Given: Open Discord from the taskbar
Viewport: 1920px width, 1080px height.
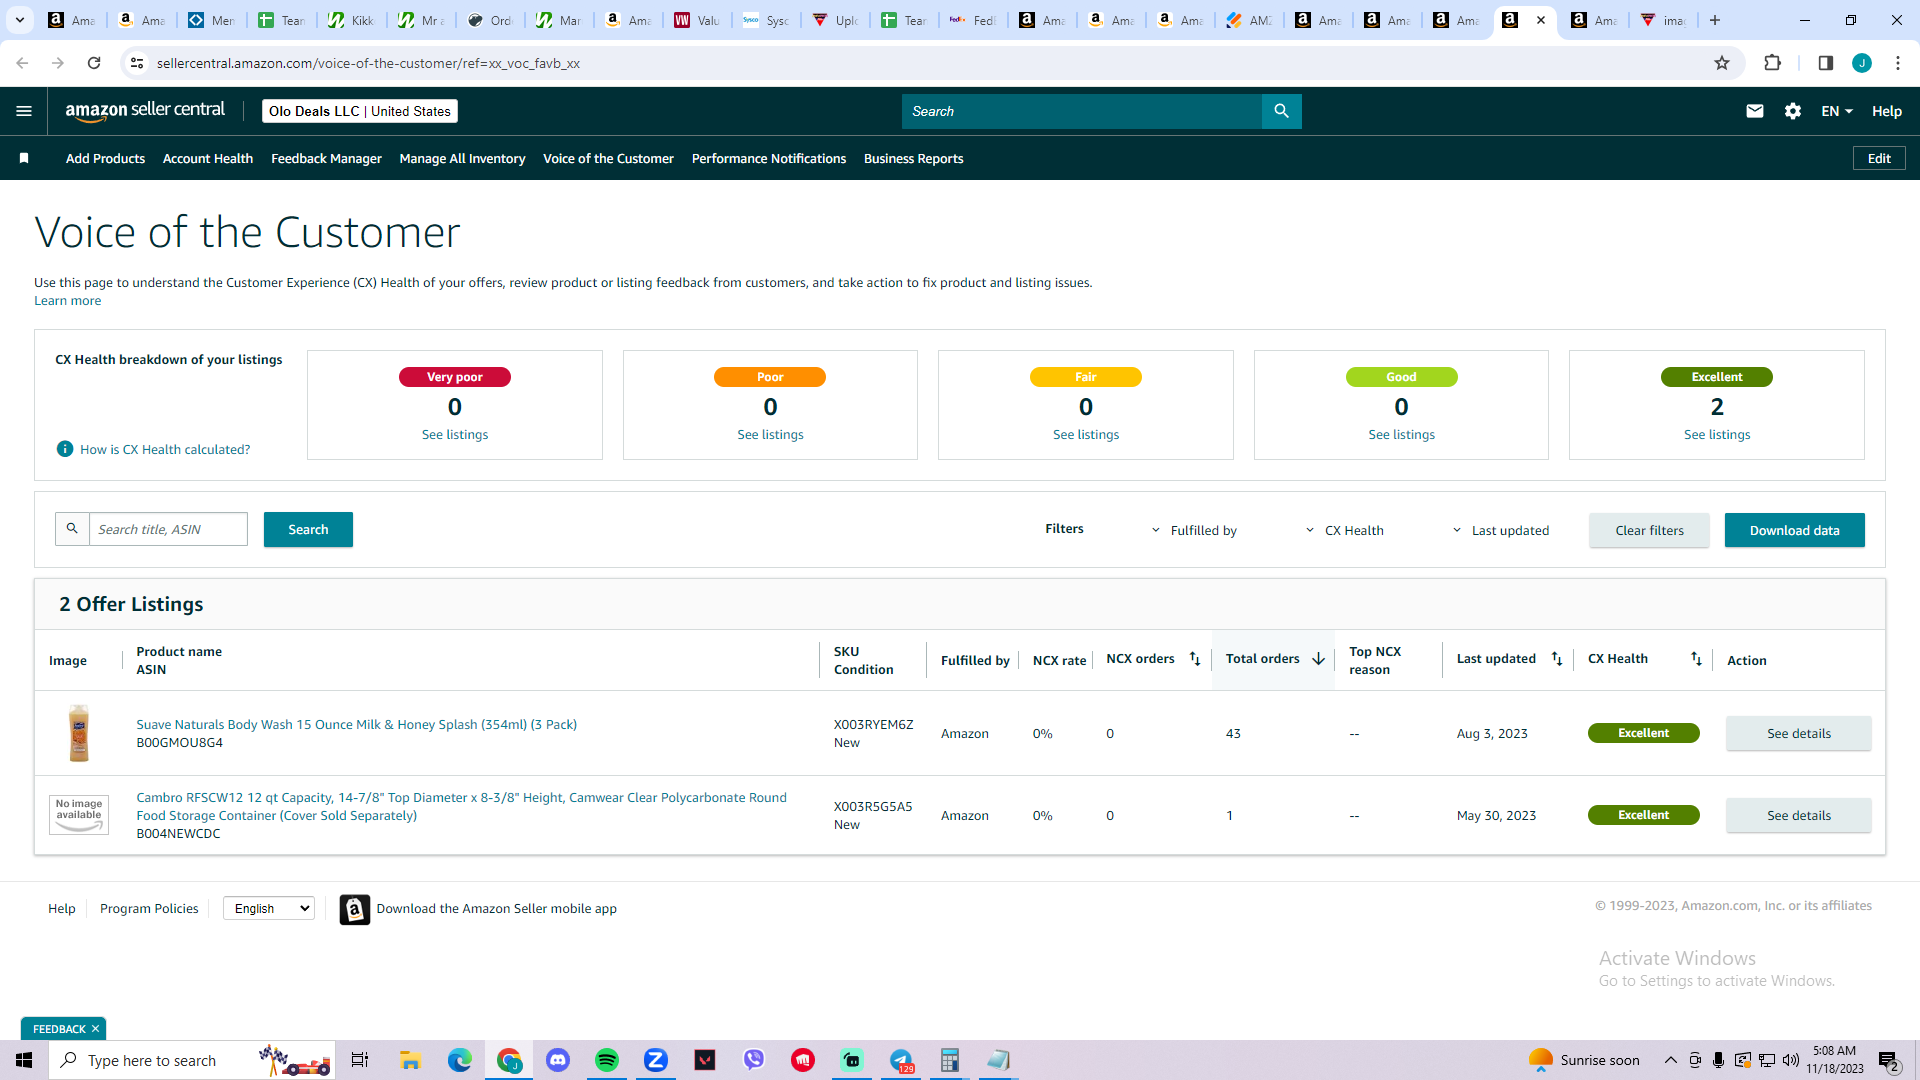Looking at the screenshot, I should (558, 1060).
